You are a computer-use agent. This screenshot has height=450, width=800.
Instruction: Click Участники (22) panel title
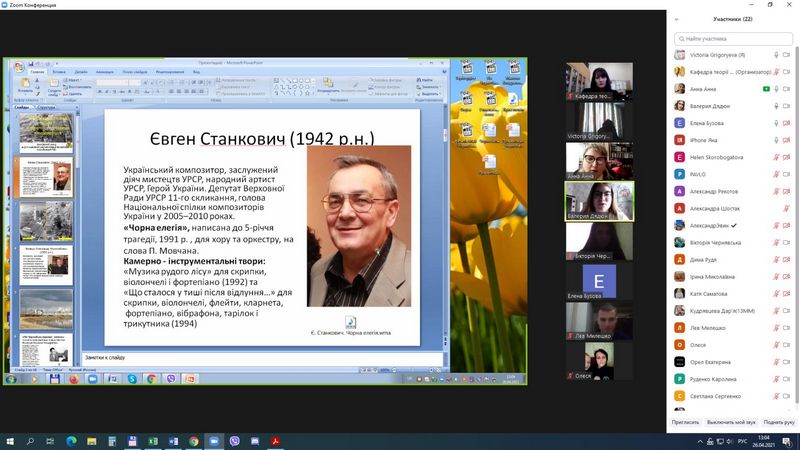pyautogui.click(x=733, y=19)
